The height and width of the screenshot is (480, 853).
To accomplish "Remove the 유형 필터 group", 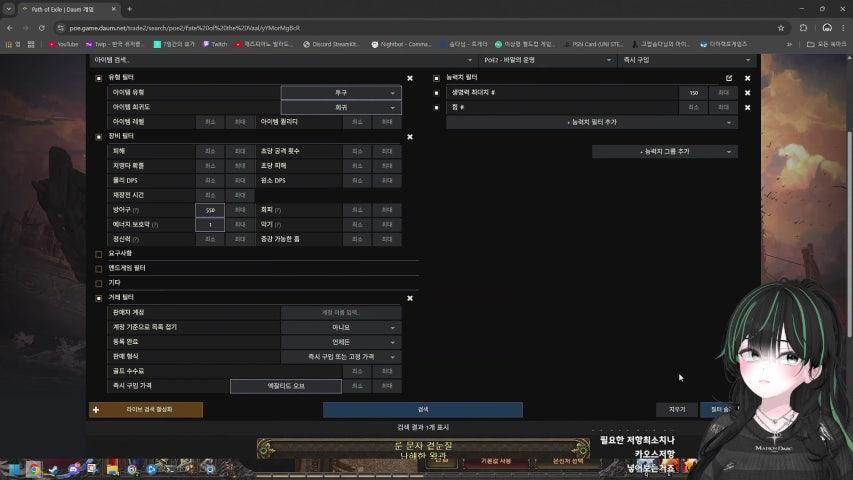I will click(x=410, y=78).
